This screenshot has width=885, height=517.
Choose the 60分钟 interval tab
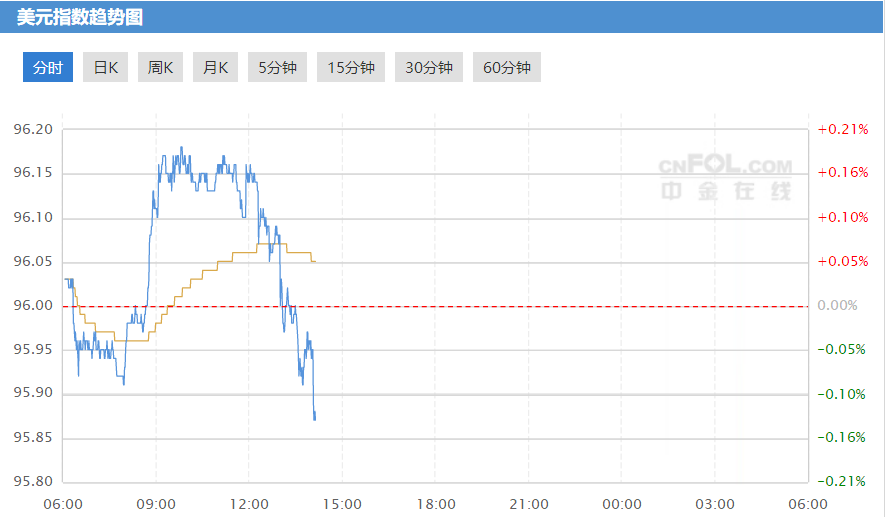pos(506,68)
